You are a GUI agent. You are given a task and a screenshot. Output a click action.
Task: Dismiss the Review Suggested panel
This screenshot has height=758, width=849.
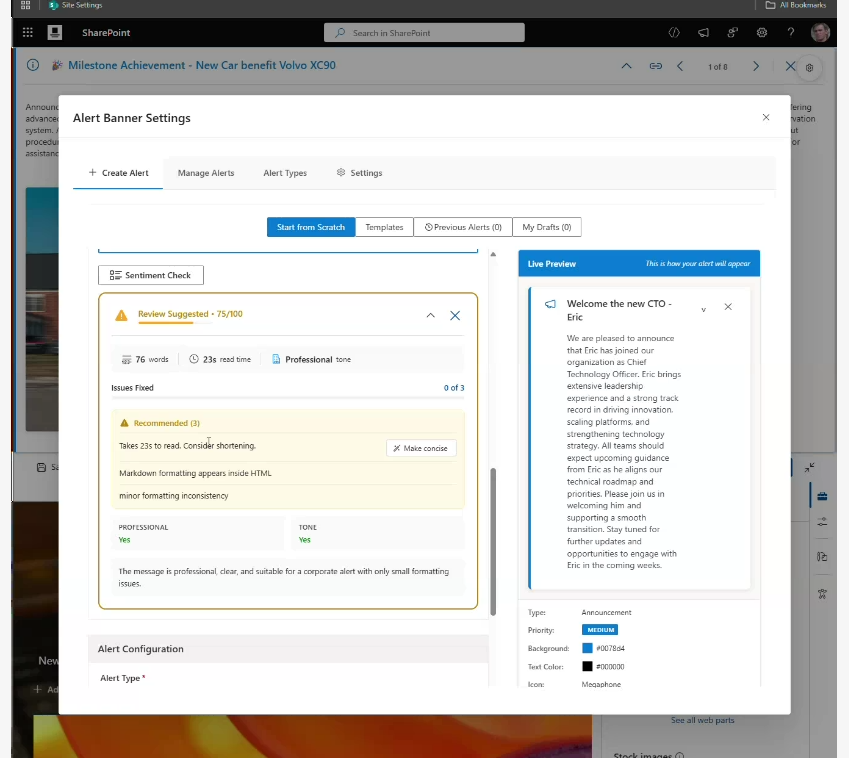pyautogui.click(x=455, y=315)
